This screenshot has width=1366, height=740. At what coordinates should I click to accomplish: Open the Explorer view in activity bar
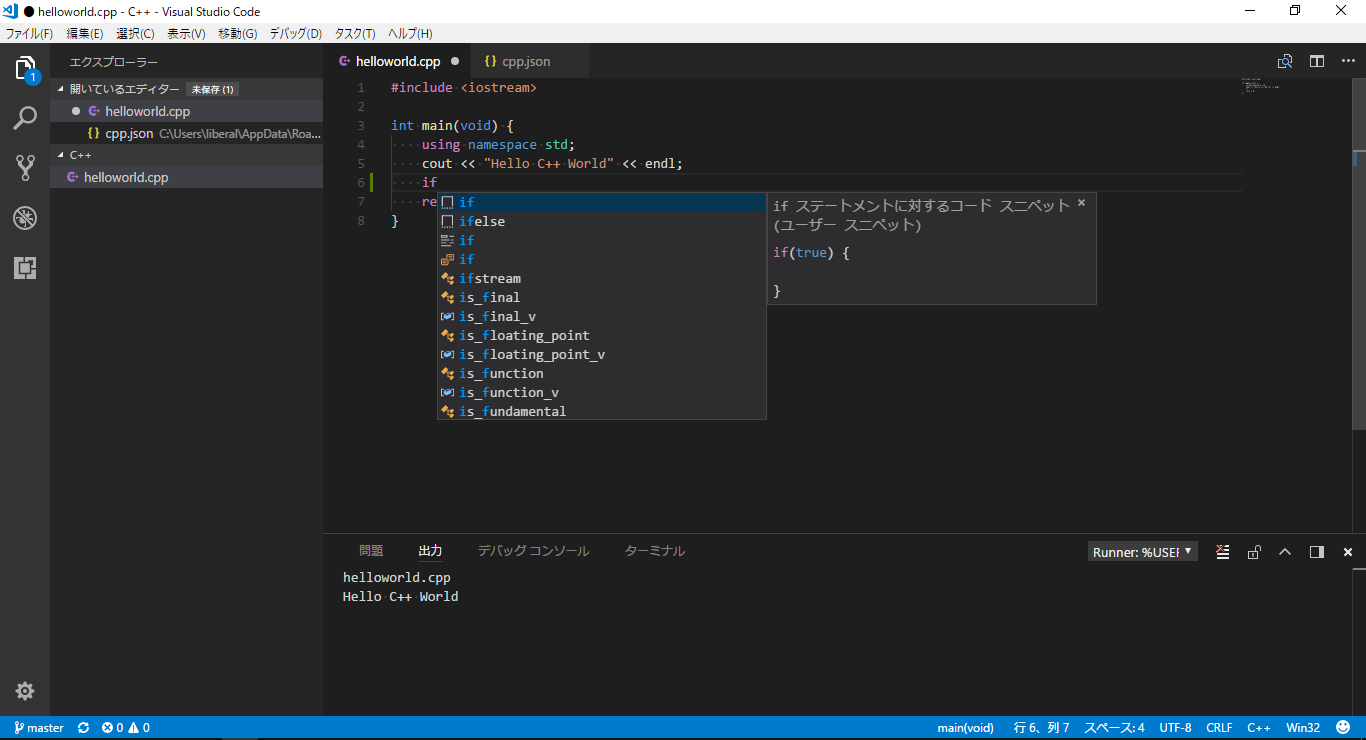[25, 69]
